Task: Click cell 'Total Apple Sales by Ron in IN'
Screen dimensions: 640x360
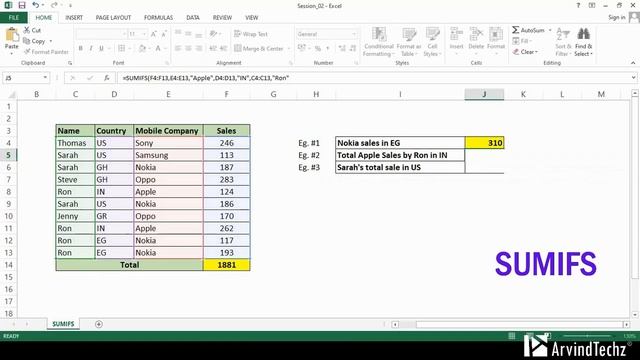Action: pos(400,155)
